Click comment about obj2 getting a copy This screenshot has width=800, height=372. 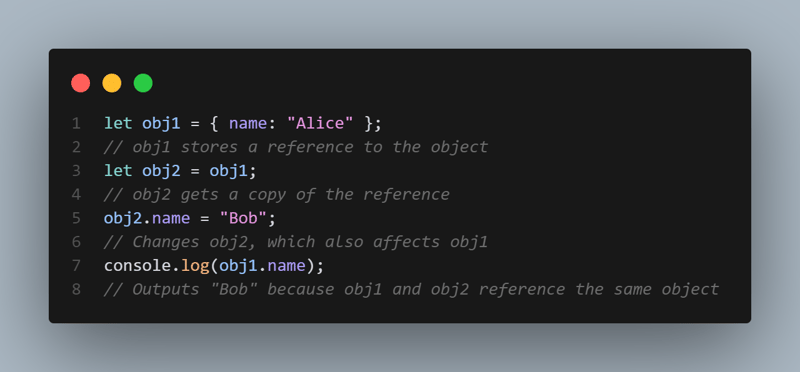pos(277,194)
